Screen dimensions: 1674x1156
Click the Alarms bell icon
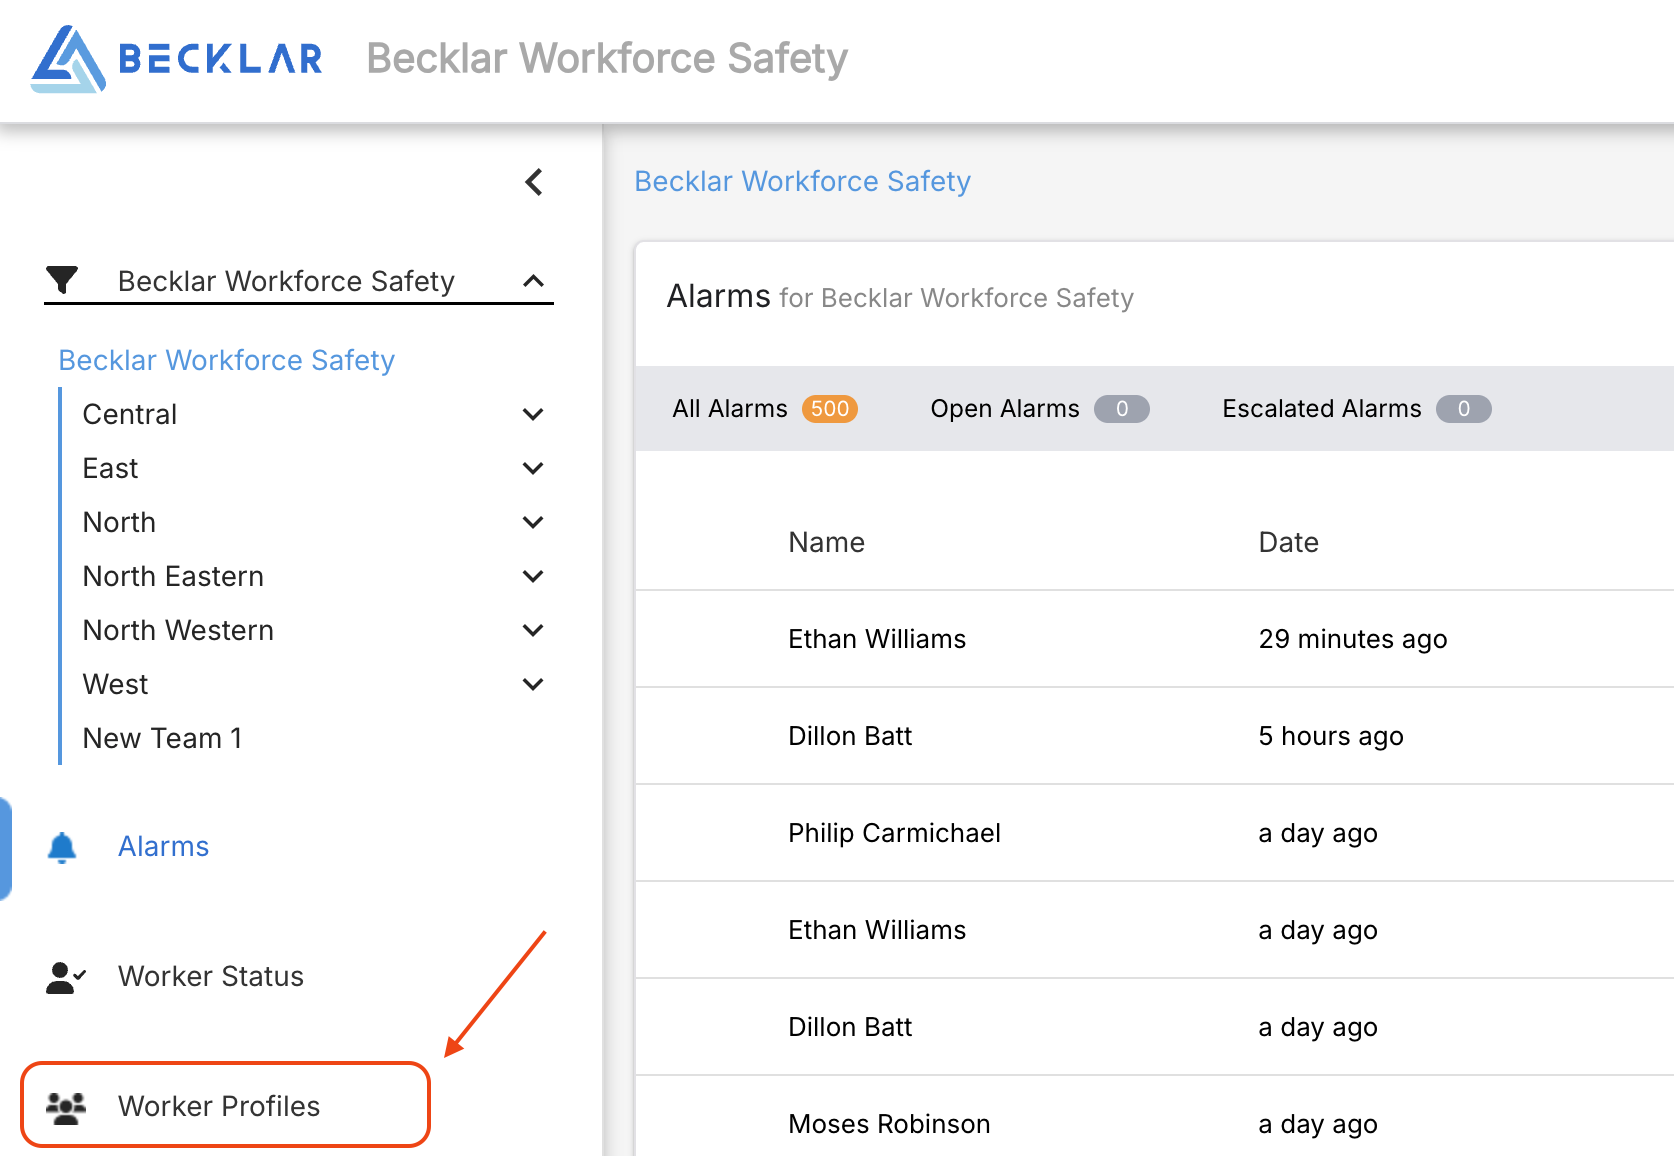62,847
